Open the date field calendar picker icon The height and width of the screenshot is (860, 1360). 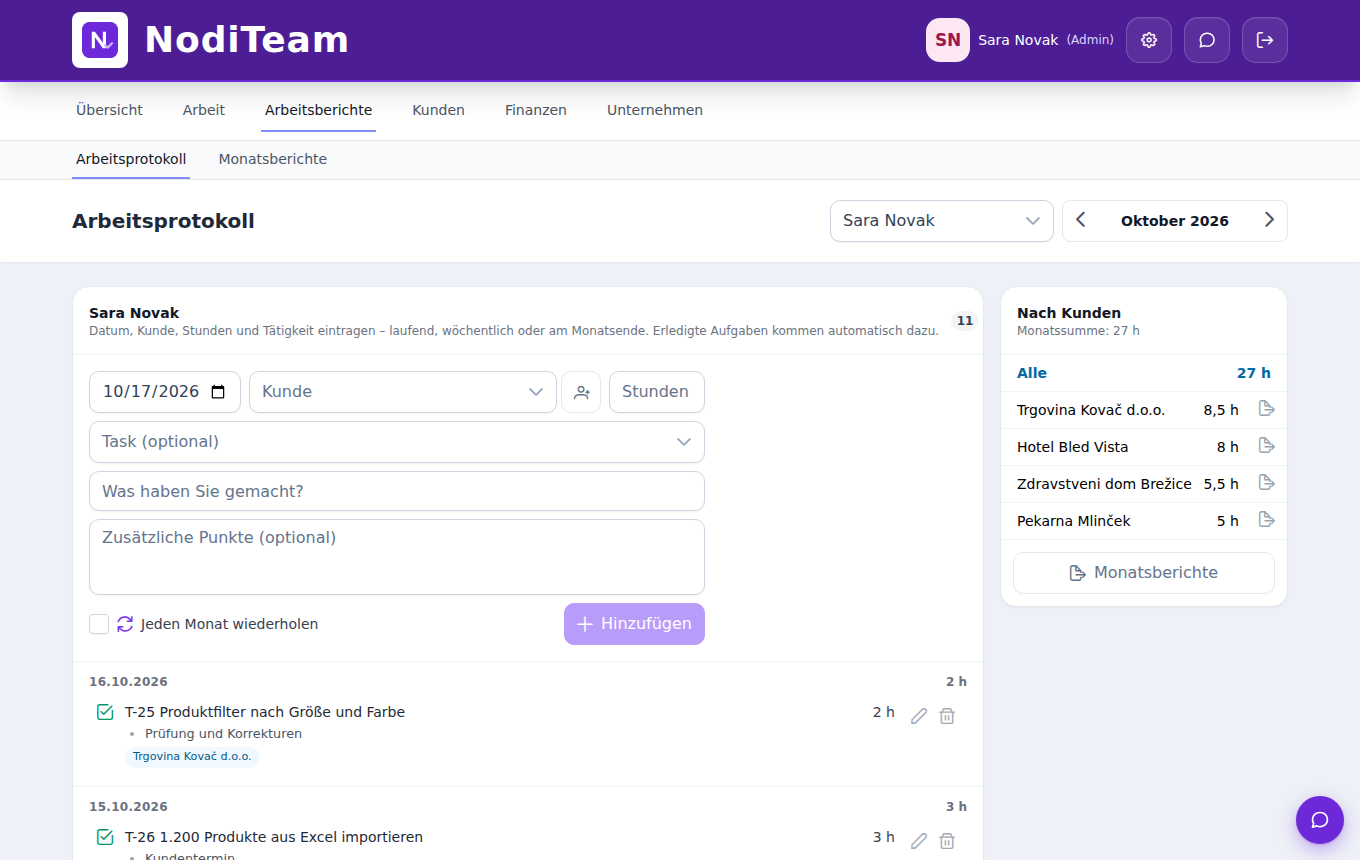(x=218, y=392)
